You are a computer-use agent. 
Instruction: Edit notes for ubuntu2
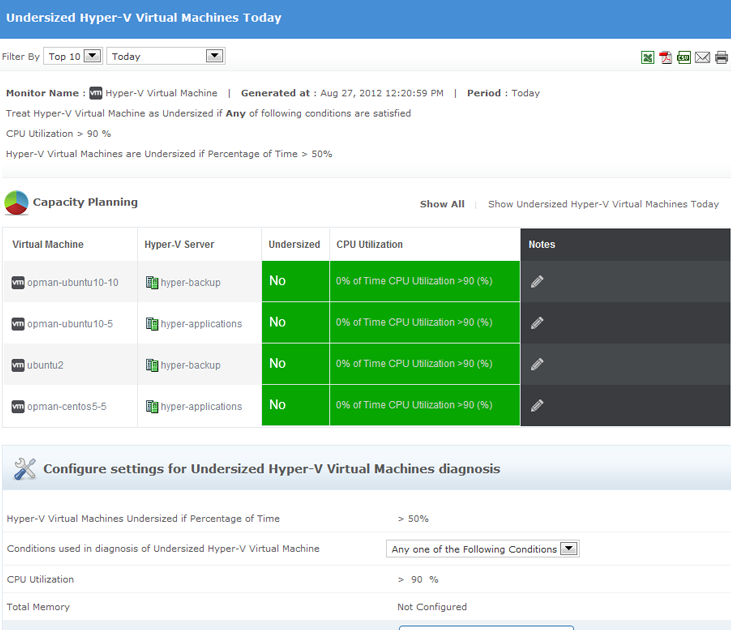[537, 364]
